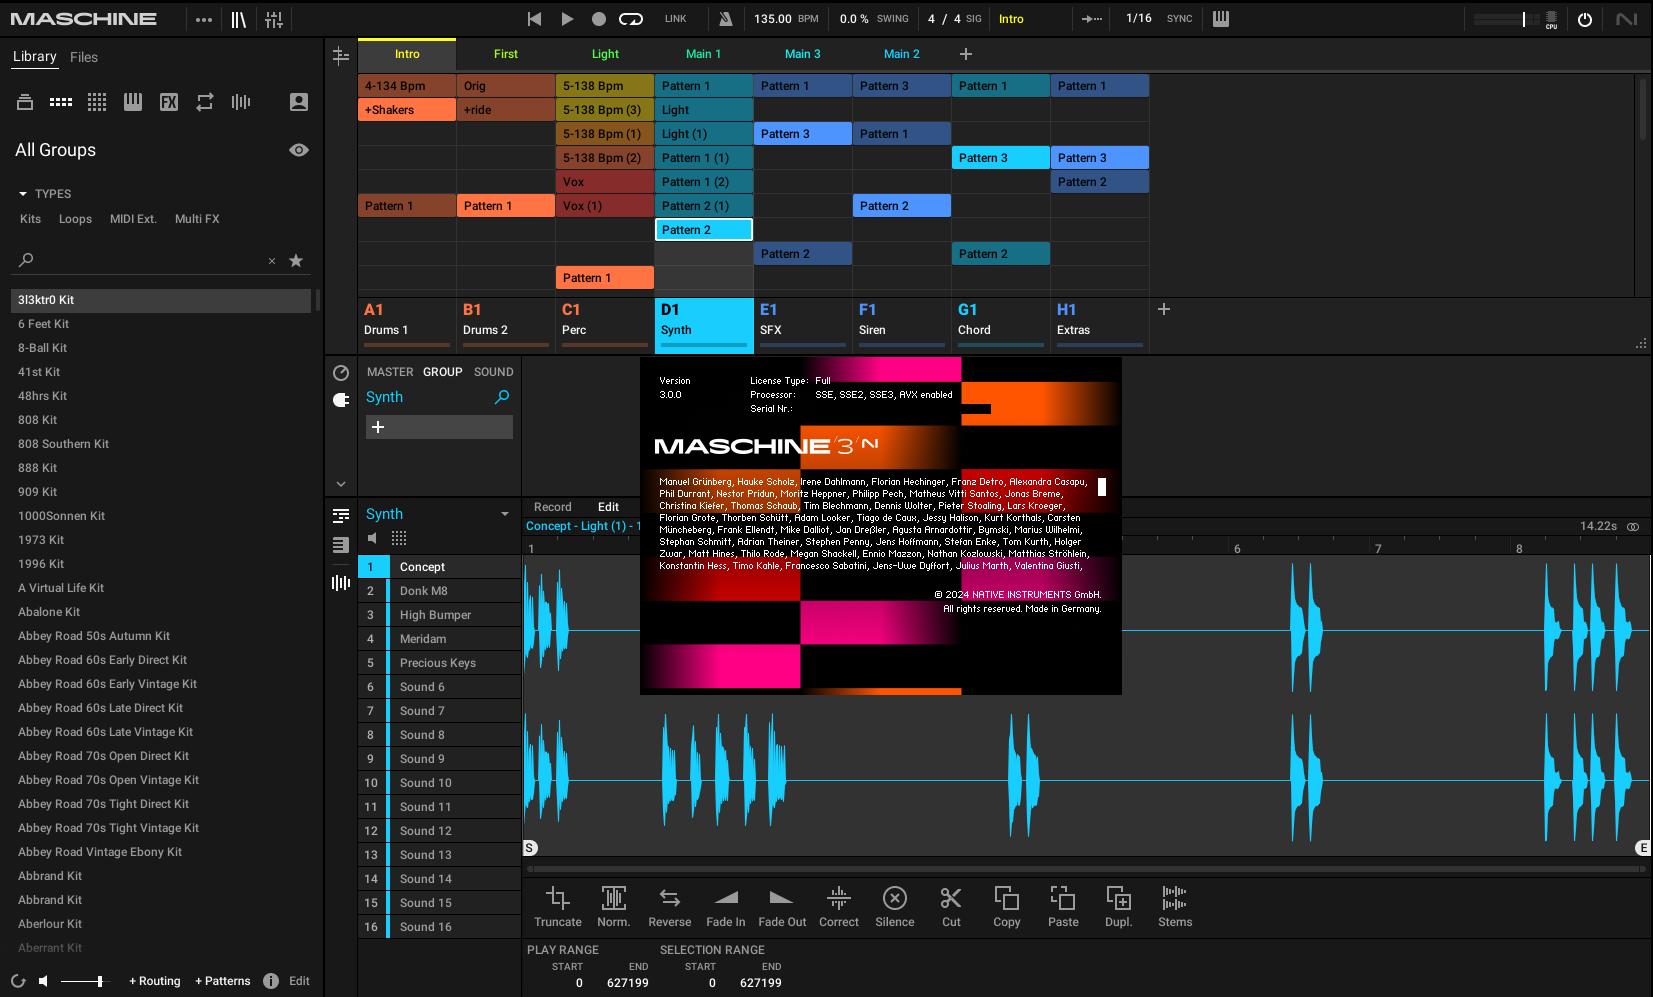
Task: Open the 1/16 grid value dropdown
Action: tap(1139, 19)
